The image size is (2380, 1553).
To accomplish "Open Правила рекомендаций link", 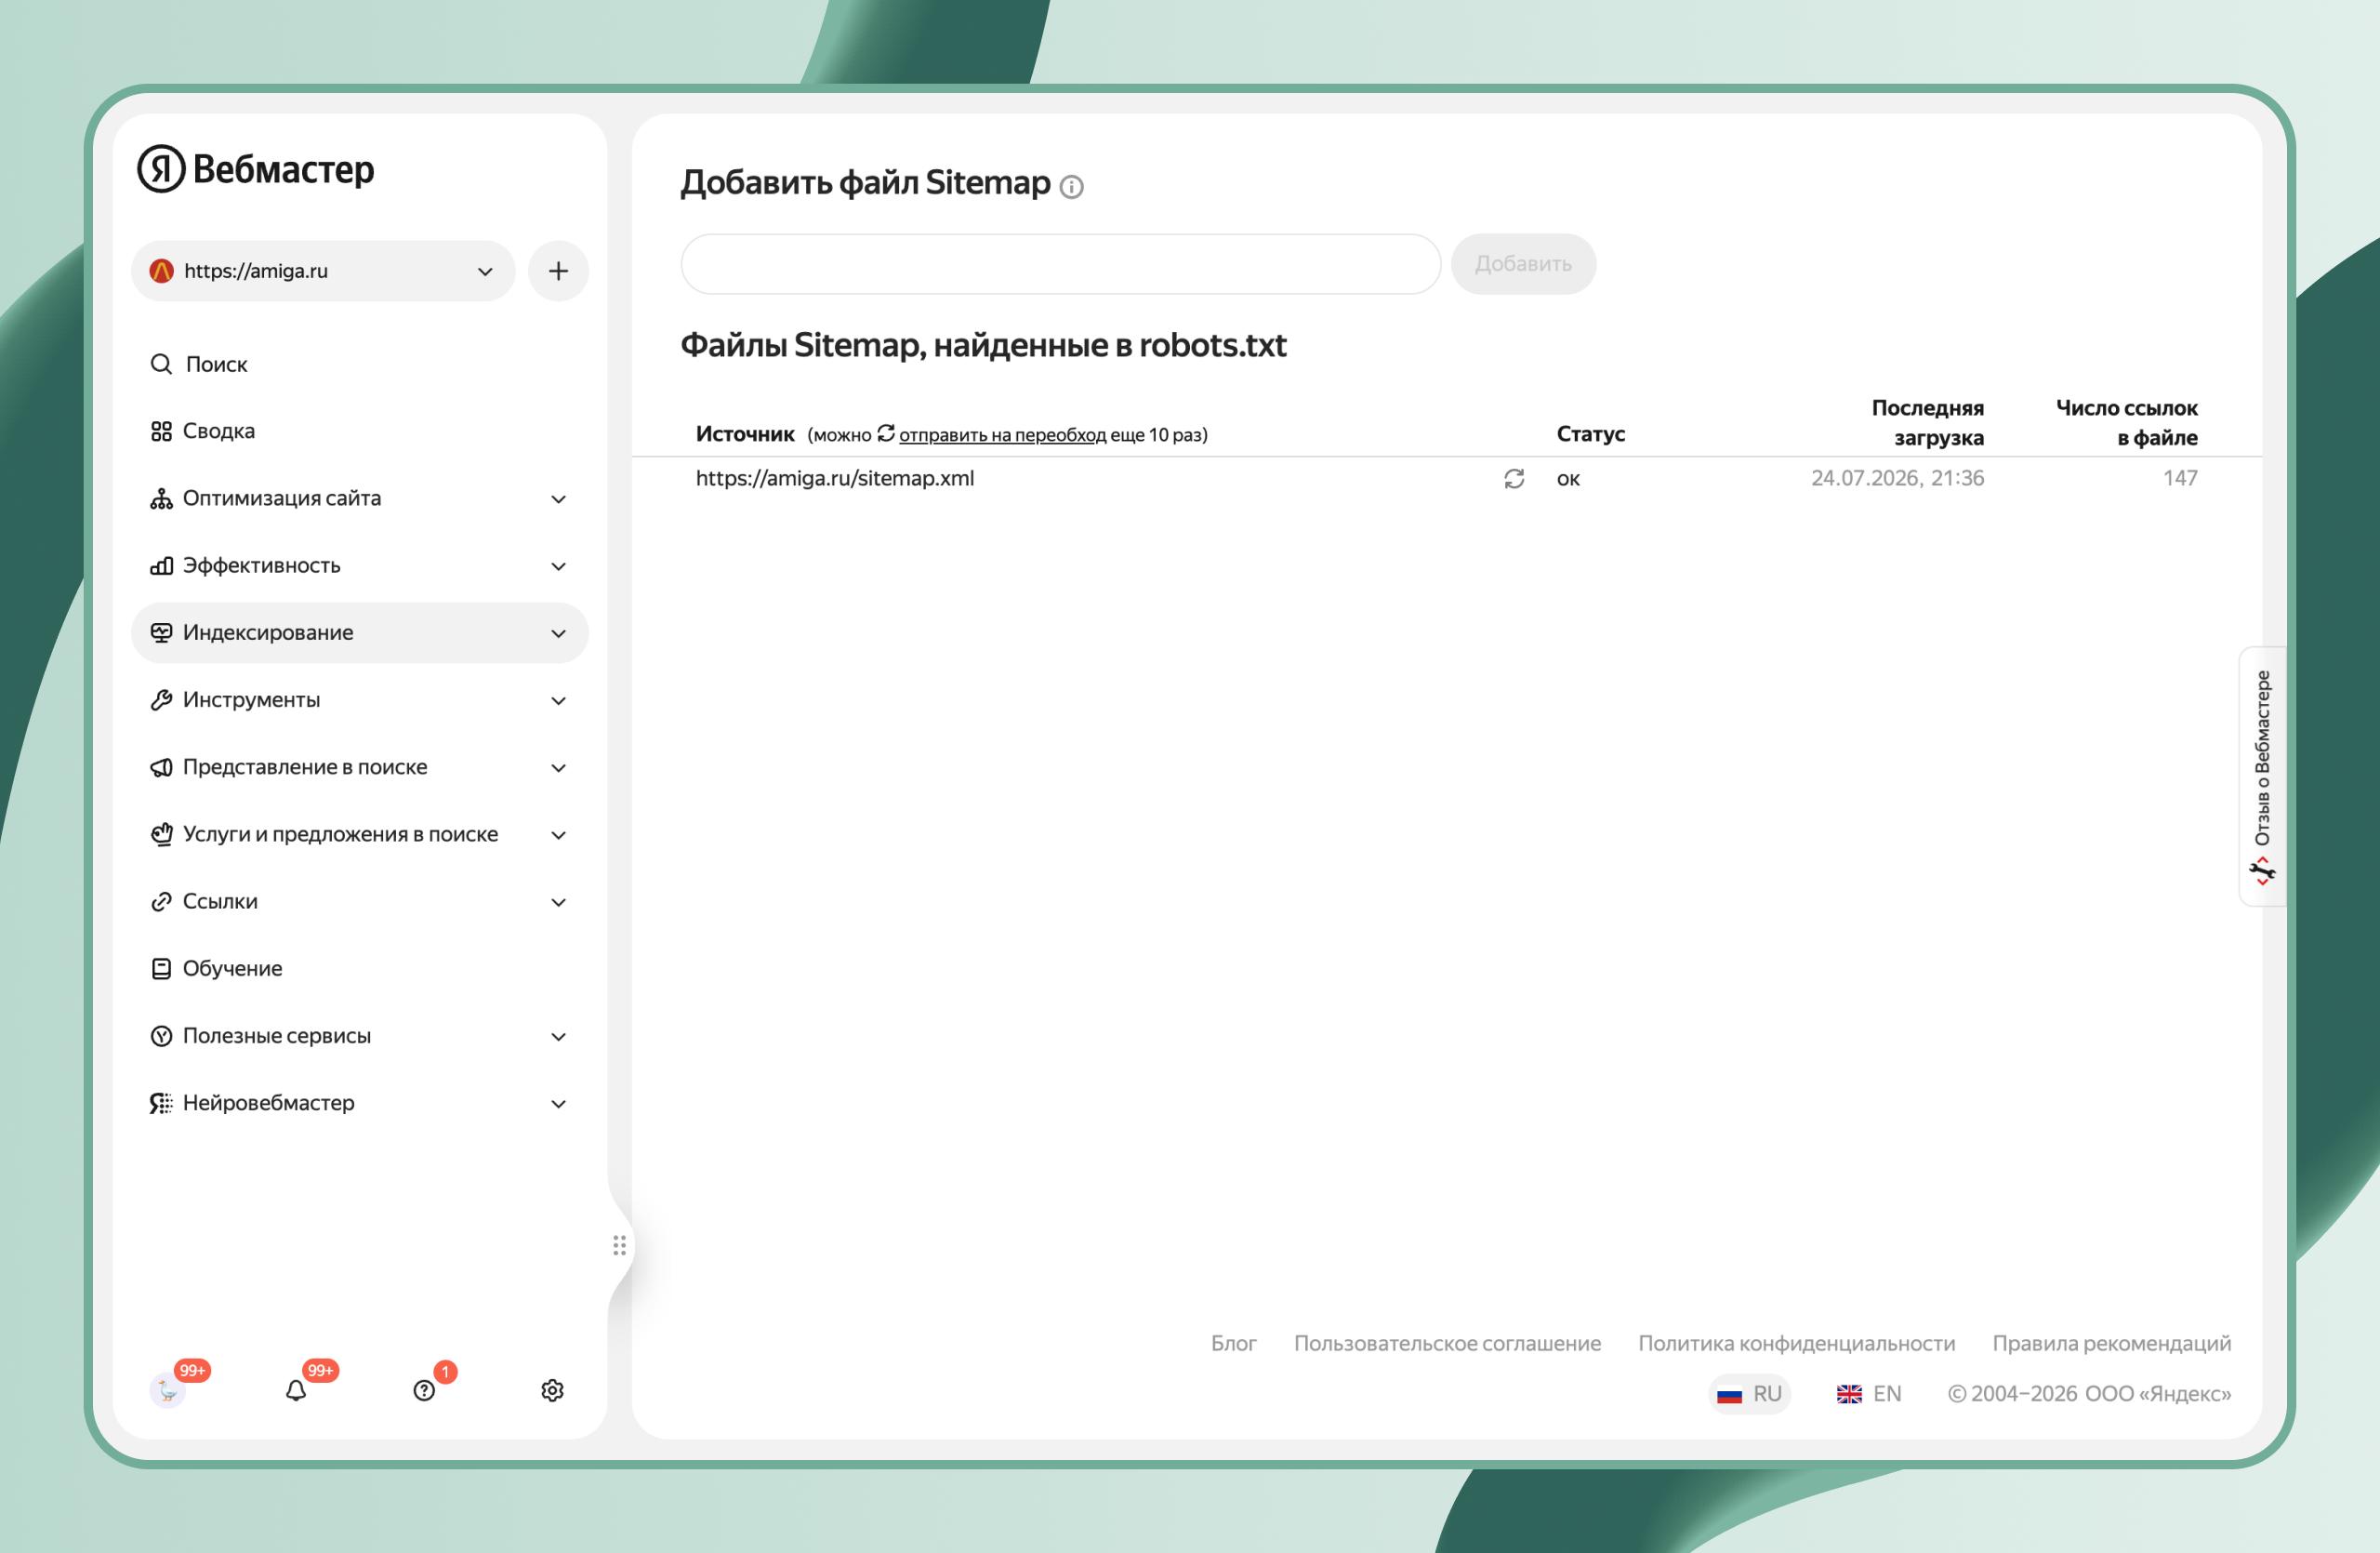I will coord(2111,1343).
